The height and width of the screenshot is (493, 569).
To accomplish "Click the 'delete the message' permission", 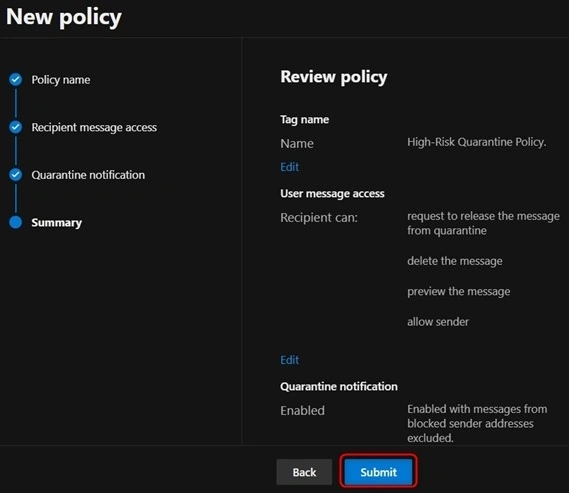I will coord(455,261).
